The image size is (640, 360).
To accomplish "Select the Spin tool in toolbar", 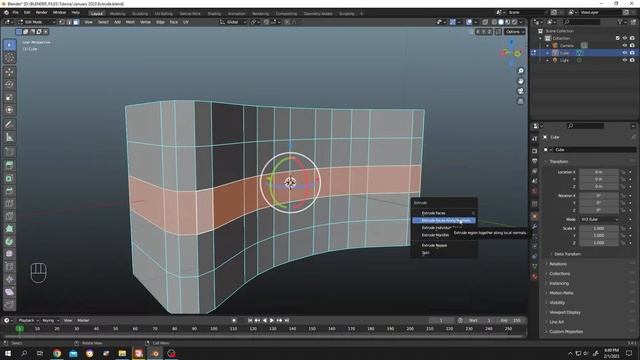I will point(9,241).
